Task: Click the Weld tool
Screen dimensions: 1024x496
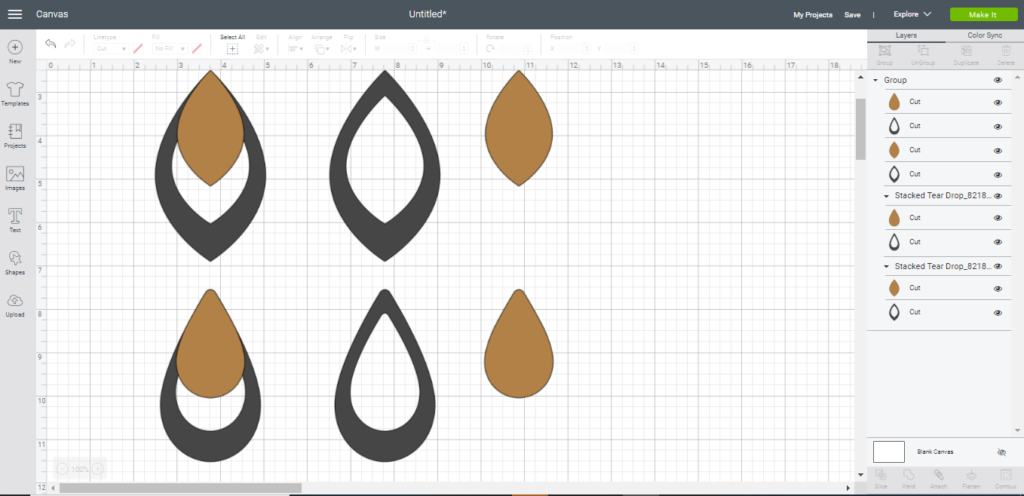Action: tap(908, 478)
